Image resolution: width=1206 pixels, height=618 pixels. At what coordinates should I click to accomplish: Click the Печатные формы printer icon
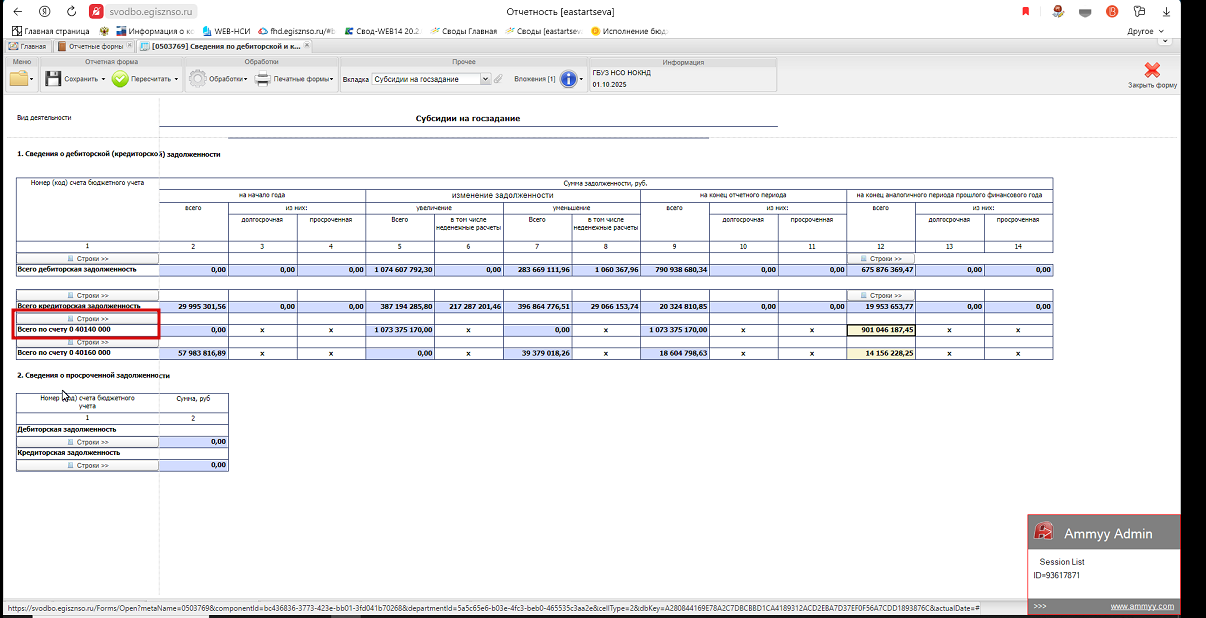(x=263, y=79)
